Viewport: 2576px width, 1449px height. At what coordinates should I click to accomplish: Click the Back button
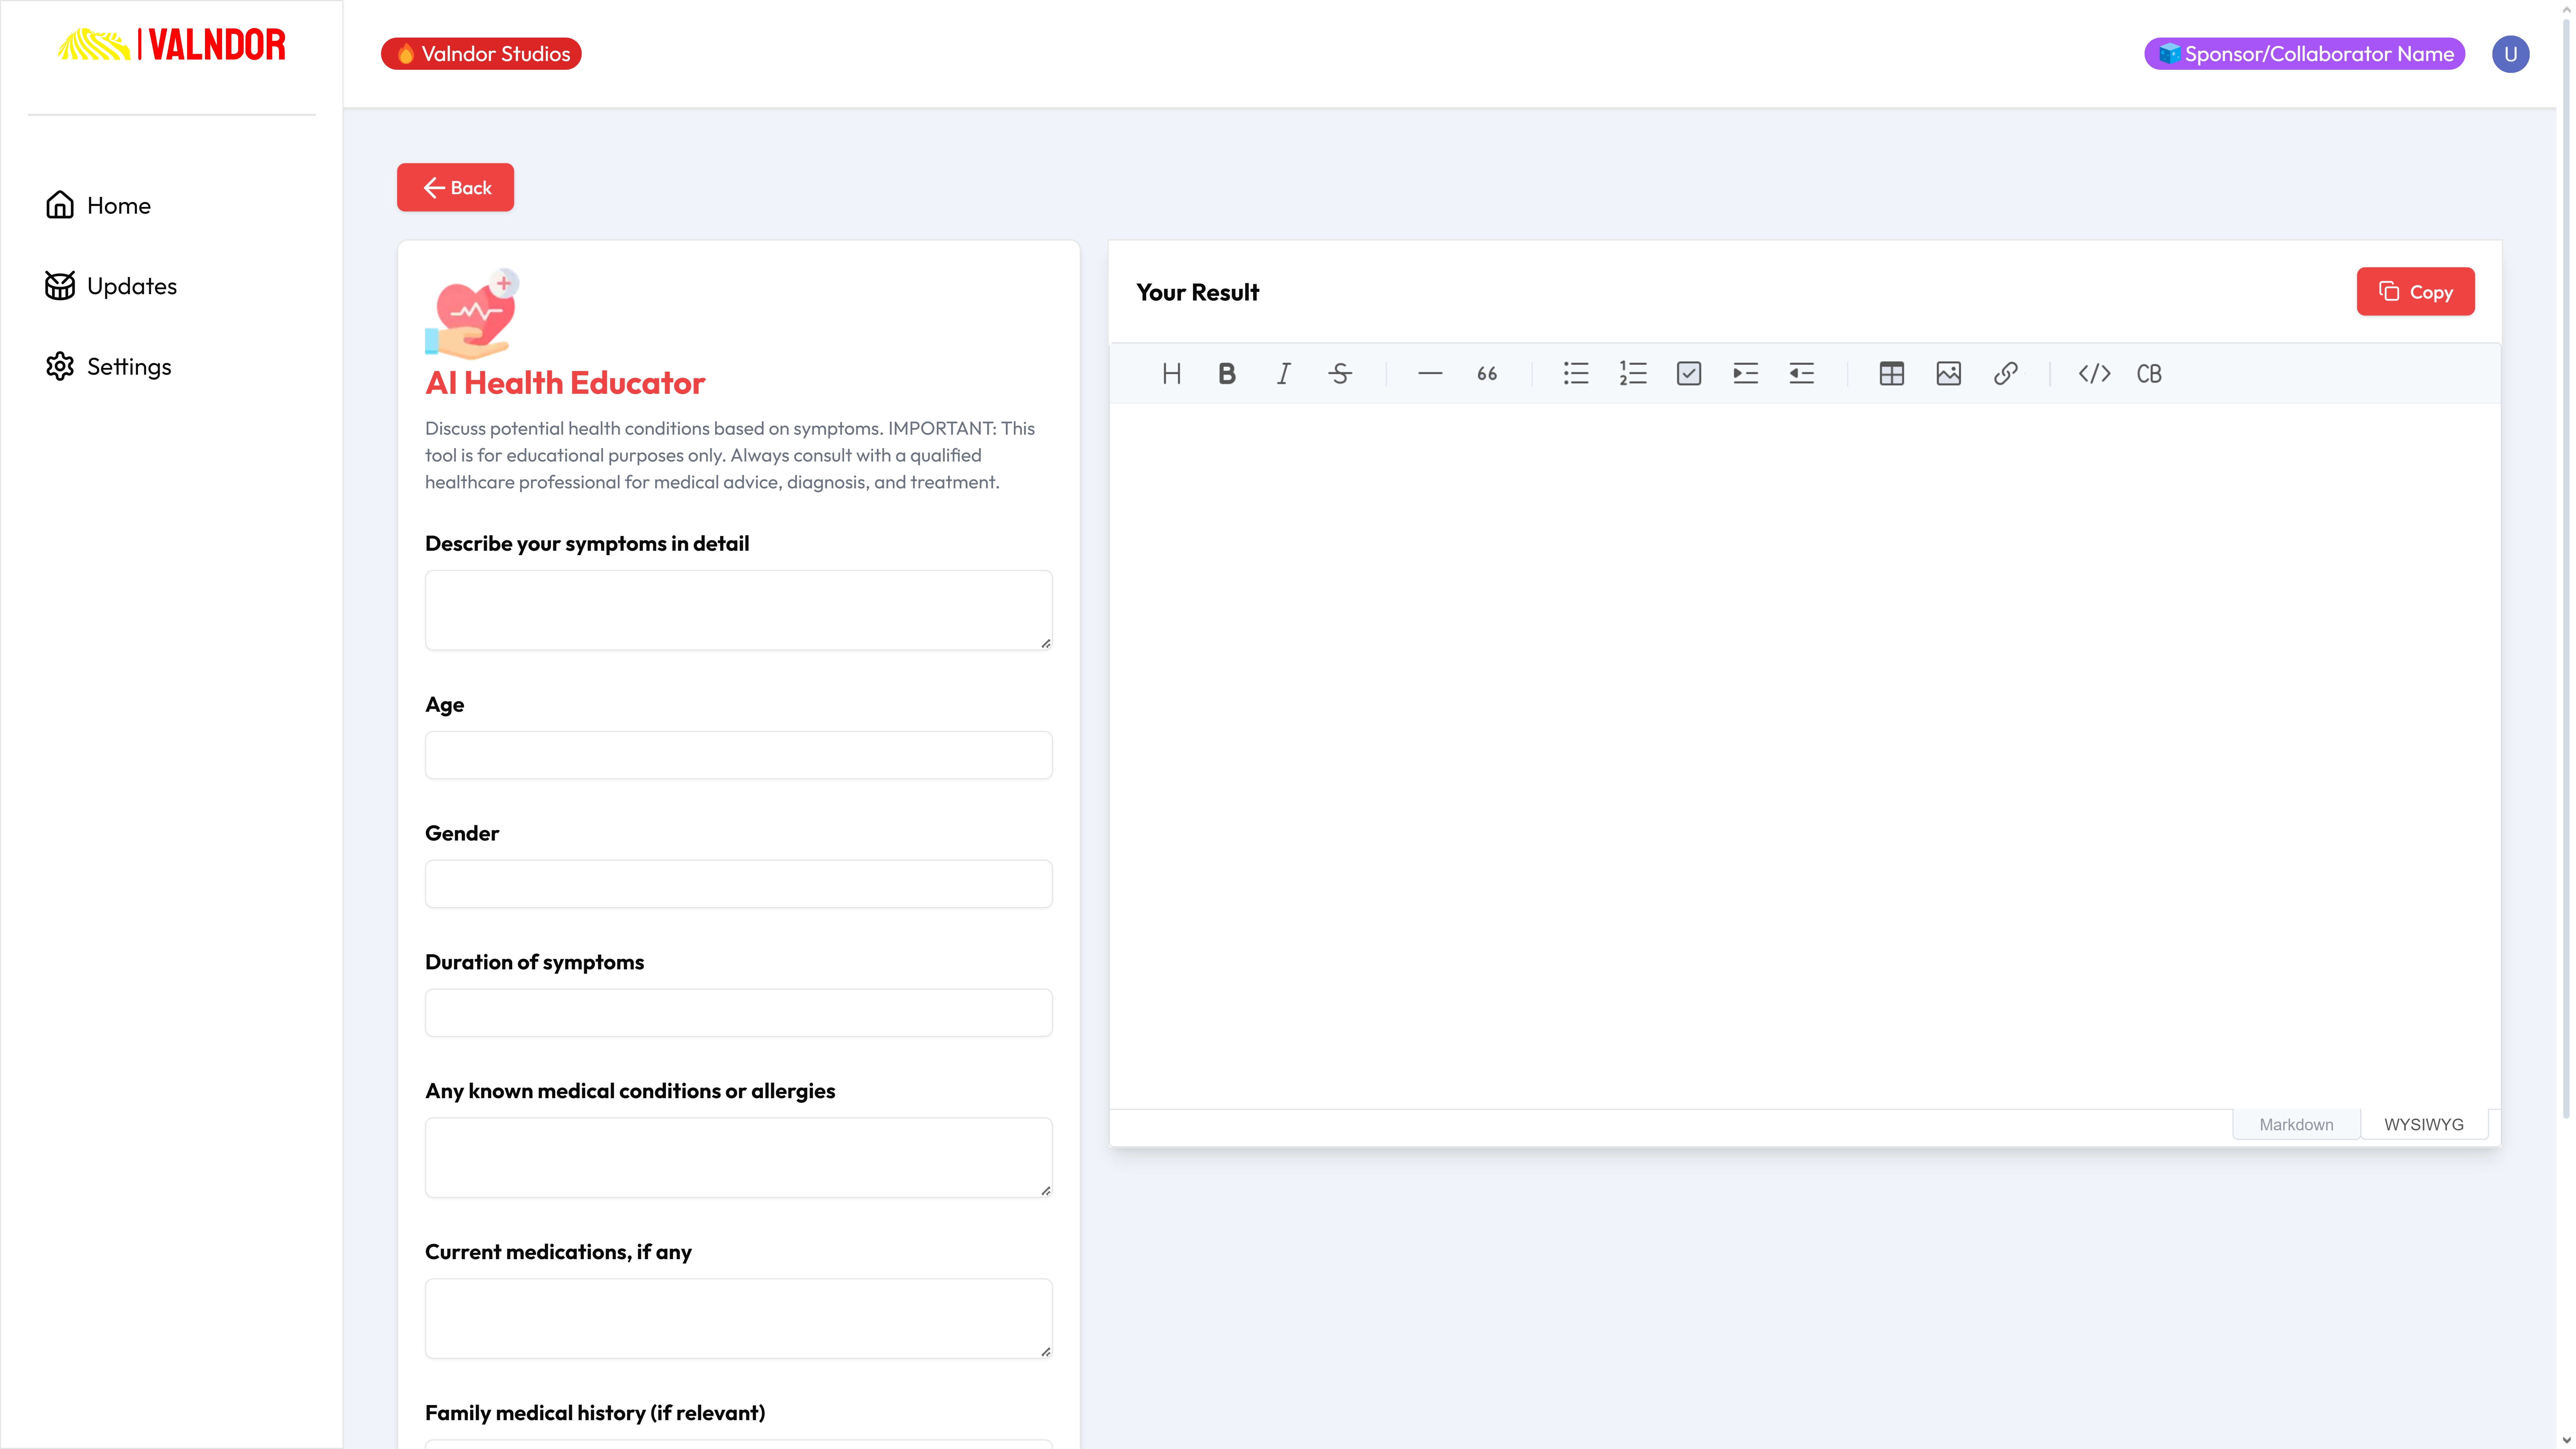coord(455,187)
